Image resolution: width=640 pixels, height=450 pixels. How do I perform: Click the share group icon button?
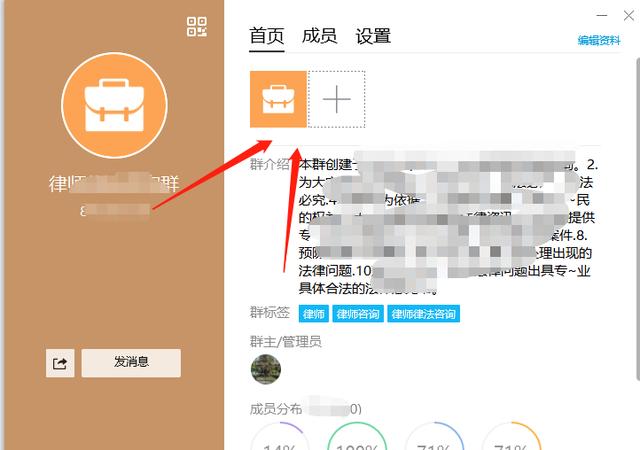60,364
